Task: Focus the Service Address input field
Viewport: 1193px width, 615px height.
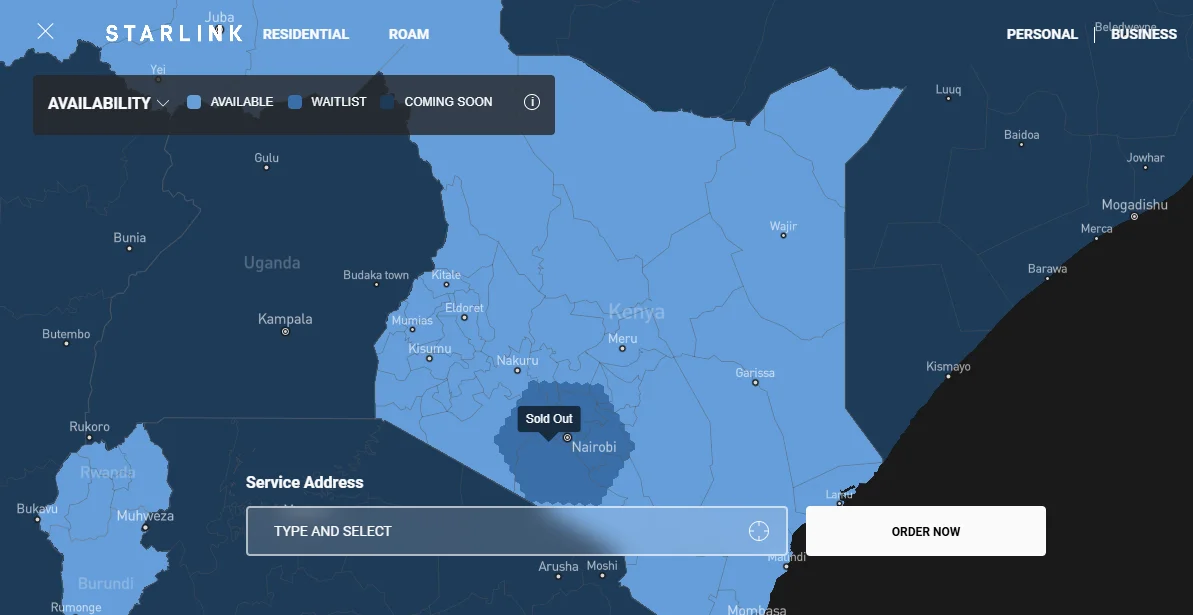Action: [x=517, y=531]
